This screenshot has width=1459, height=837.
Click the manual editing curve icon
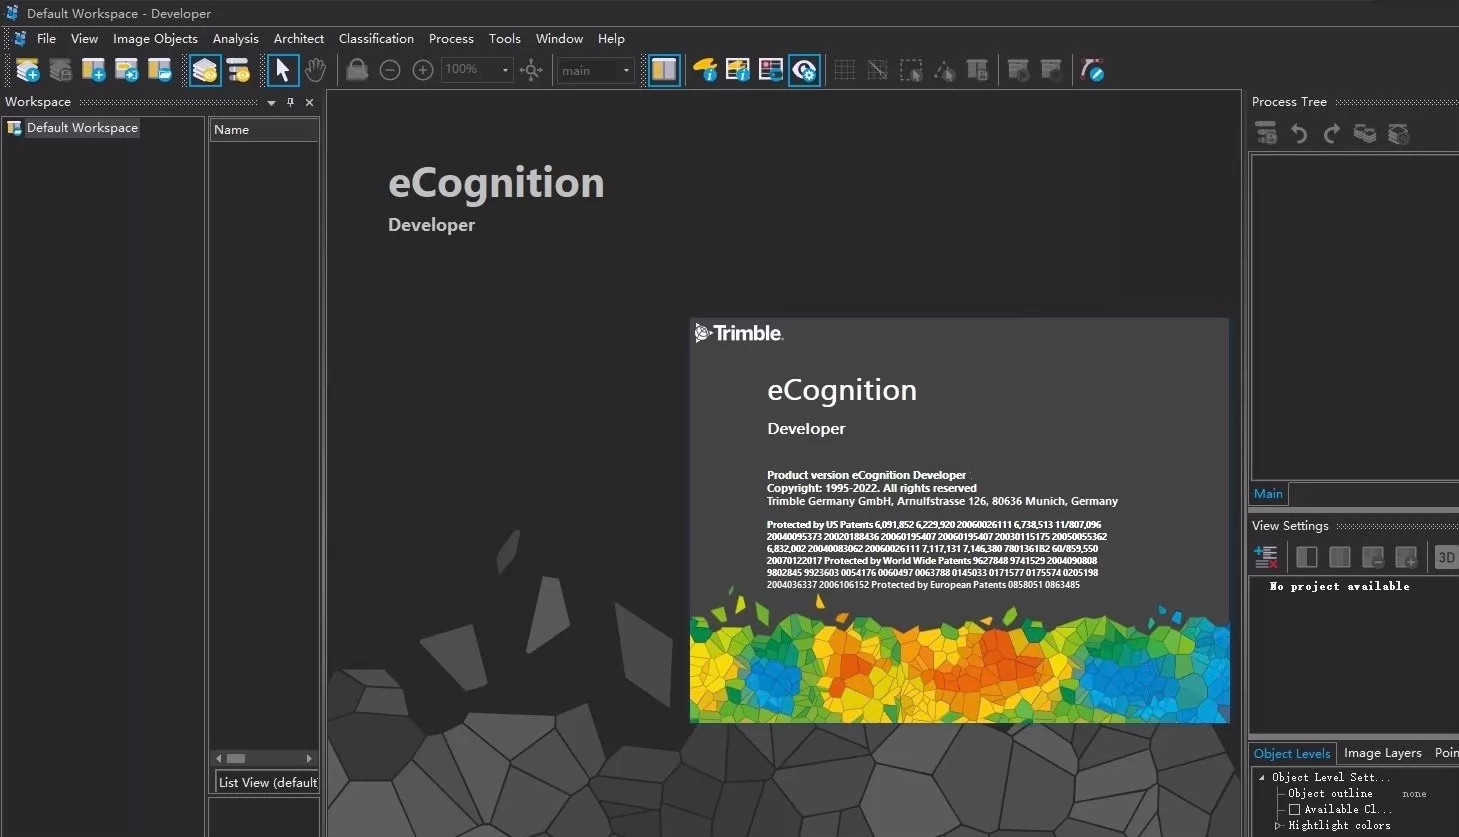tap(1092, 70)
